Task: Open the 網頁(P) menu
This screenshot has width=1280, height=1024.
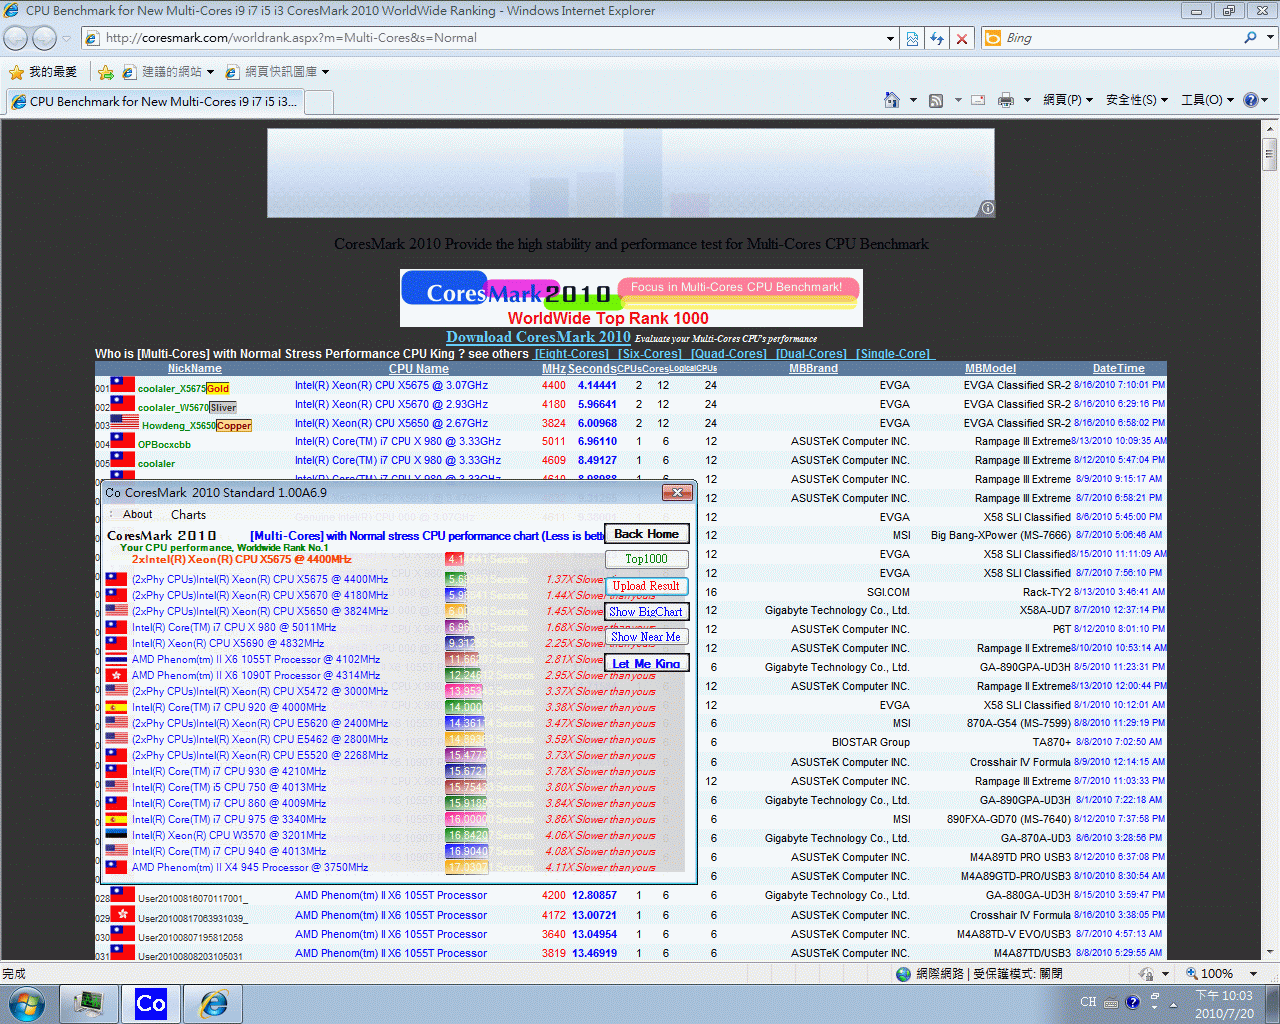Action: [1067, 100]
